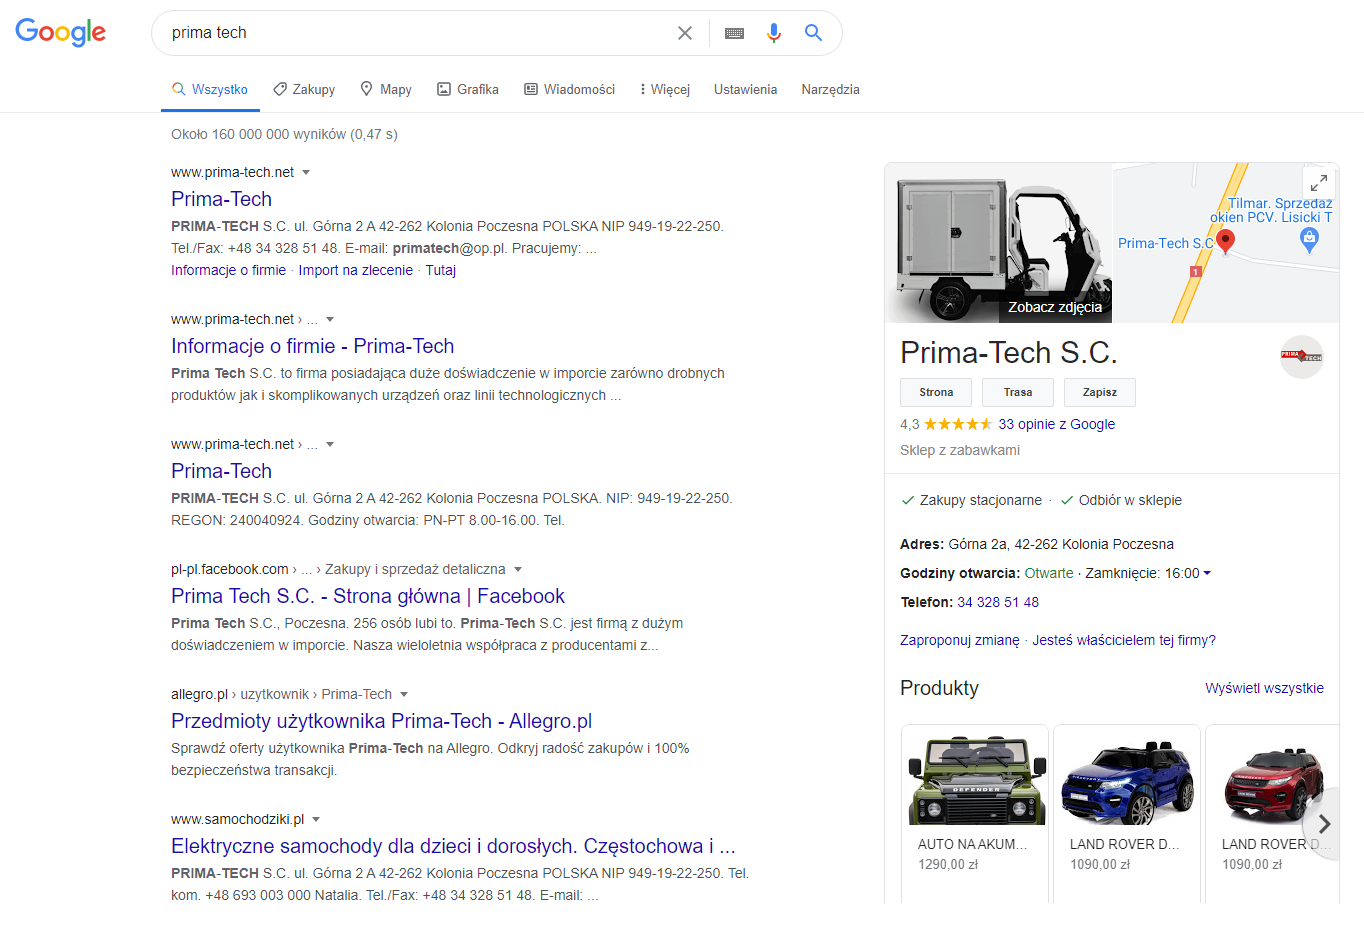The width and height of the screenshot is (1364, 934).
Task: Open the third result titled Prima-Tech
Action: [x=221, y=471]
